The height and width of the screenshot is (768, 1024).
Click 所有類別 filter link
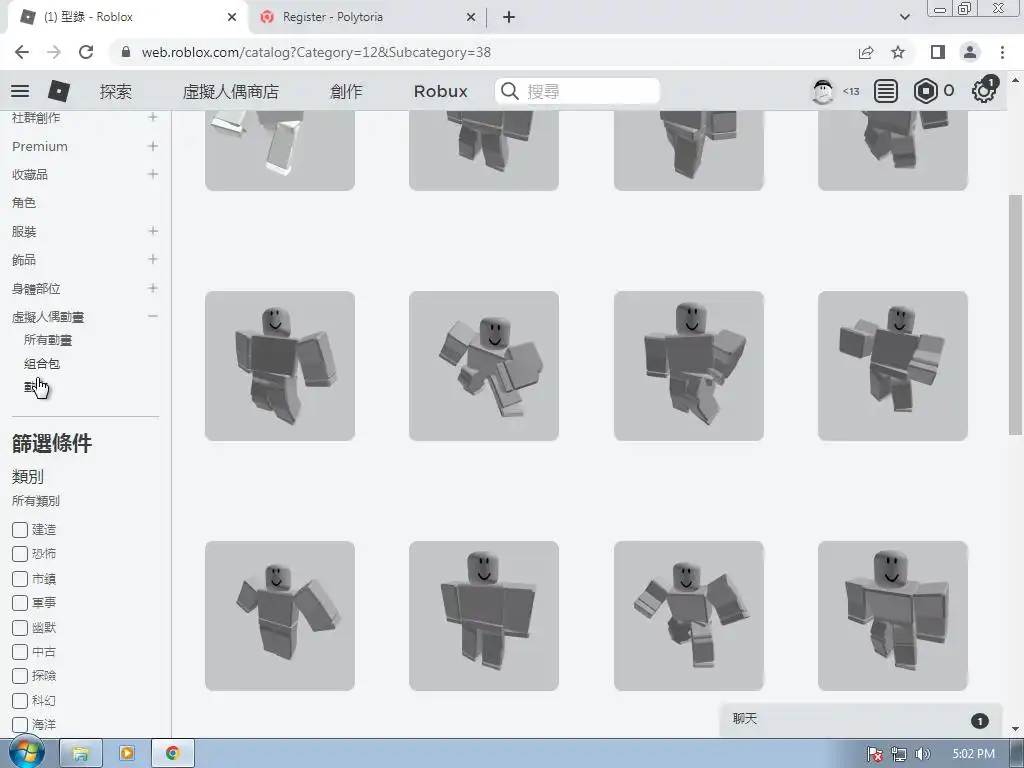pos(36,501)
